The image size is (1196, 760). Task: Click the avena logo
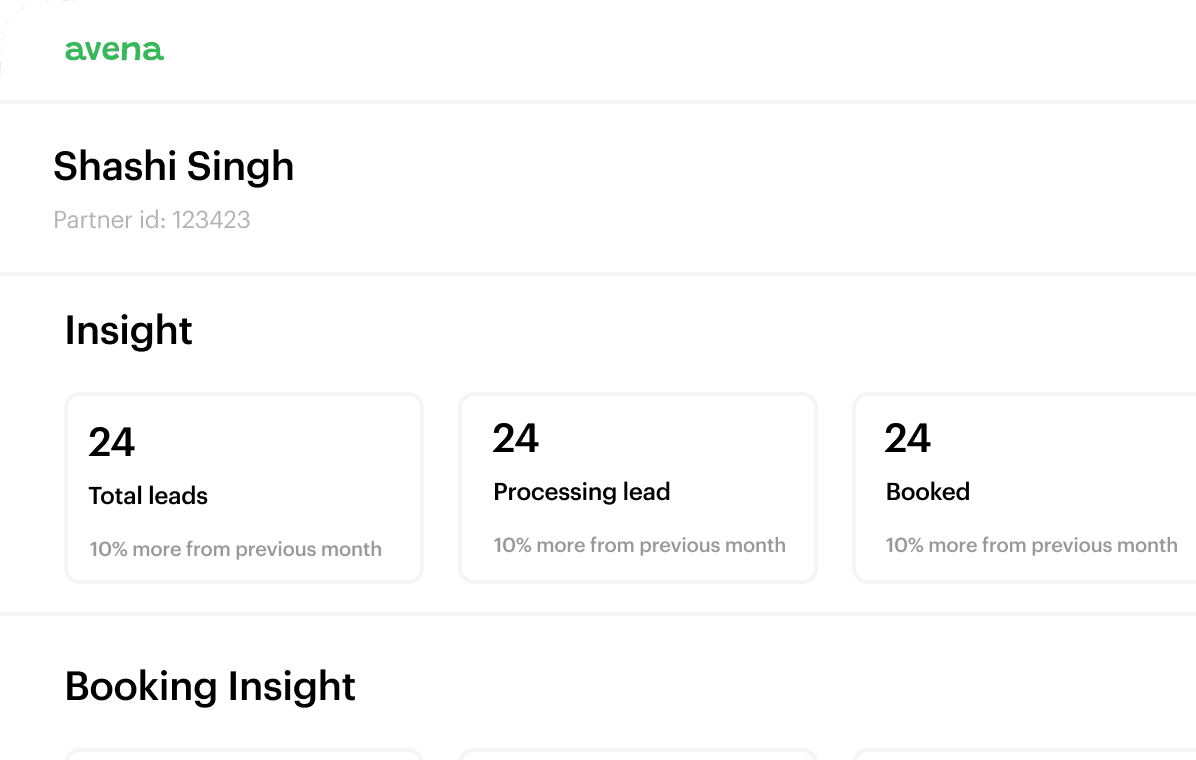pyautogui.click(x=114, y=50)
